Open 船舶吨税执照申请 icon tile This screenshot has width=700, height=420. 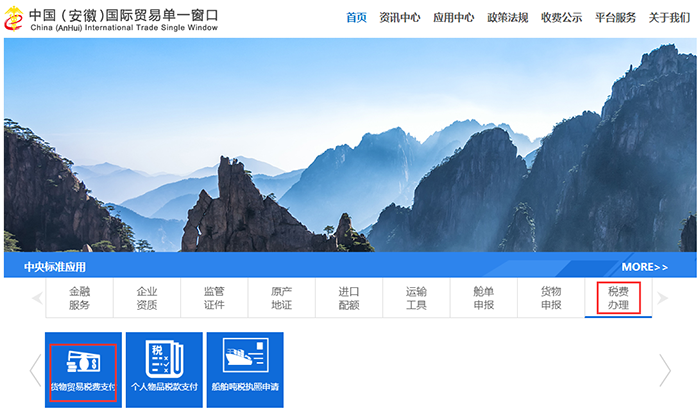click(x=245, y=370)
